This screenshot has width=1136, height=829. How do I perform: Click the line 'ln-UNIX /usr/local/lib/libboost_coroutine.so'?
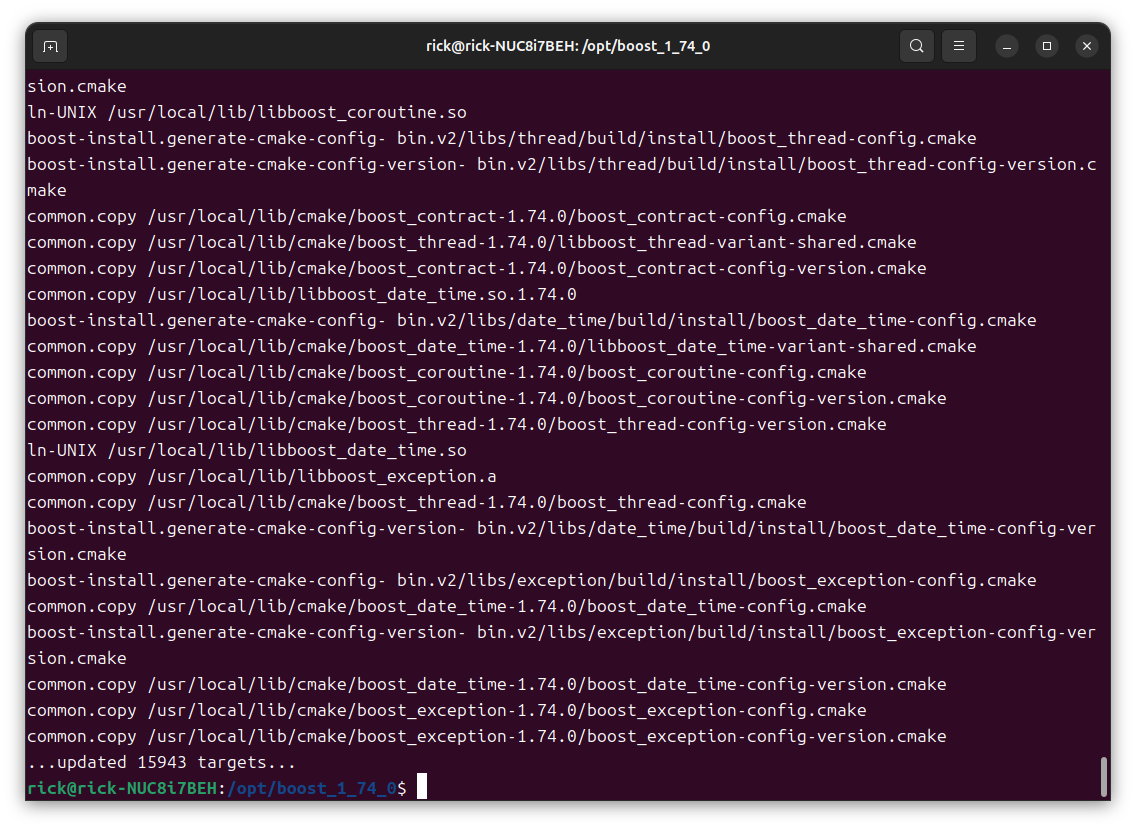tap(247, 112)
